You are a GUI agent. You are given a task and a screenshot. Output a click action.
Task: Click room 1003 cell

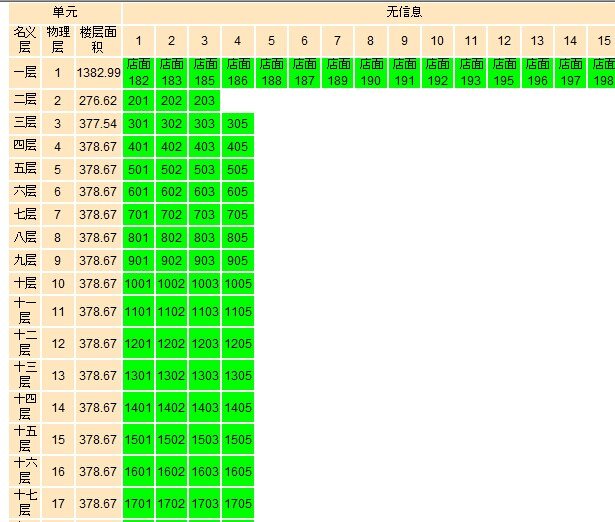(204, 284)
